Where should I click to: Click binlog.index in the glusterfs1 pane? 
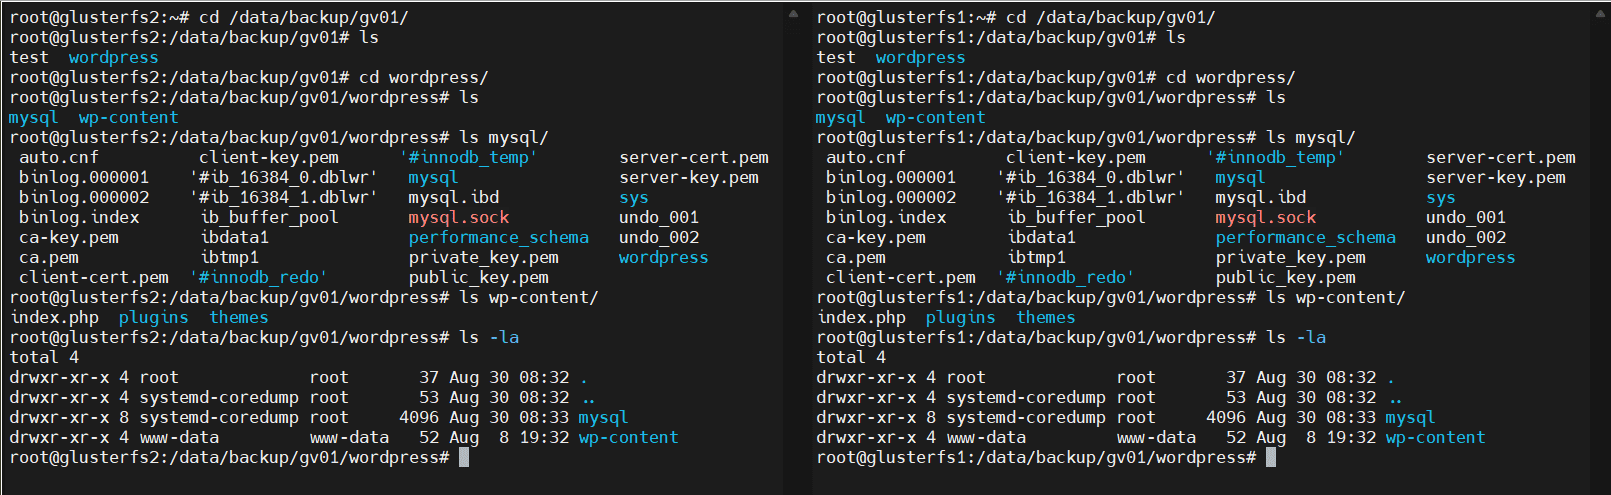click(x=885, y=217)
